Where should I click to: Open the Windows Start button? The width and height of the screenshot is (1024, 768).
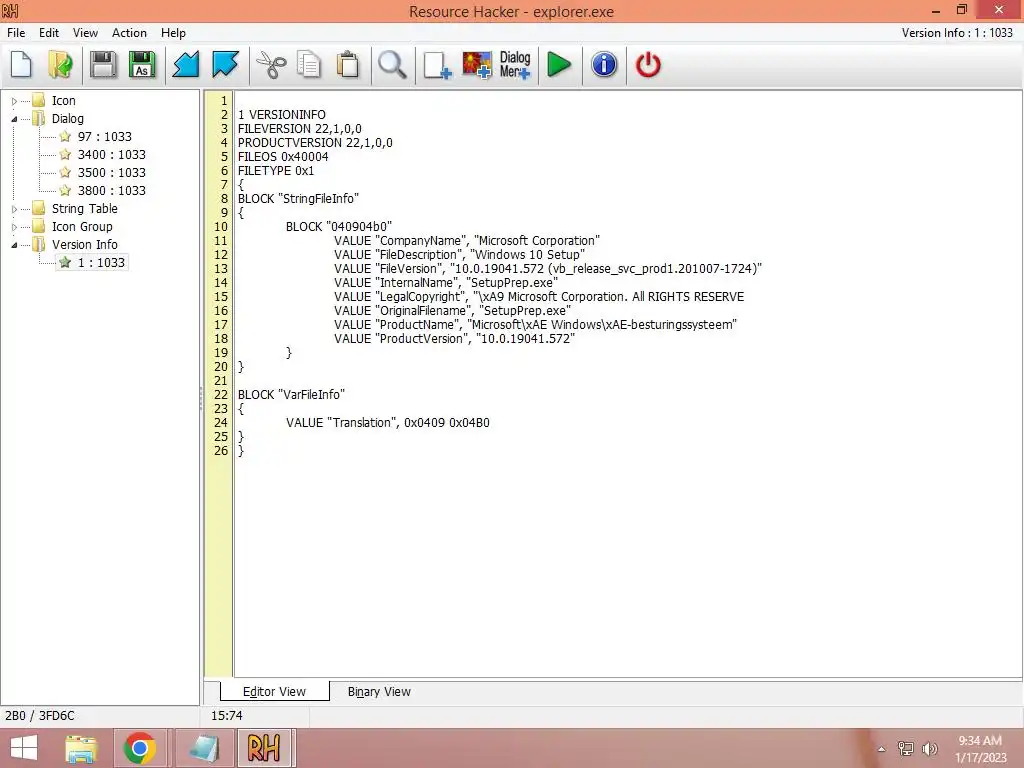coord(24,748)
